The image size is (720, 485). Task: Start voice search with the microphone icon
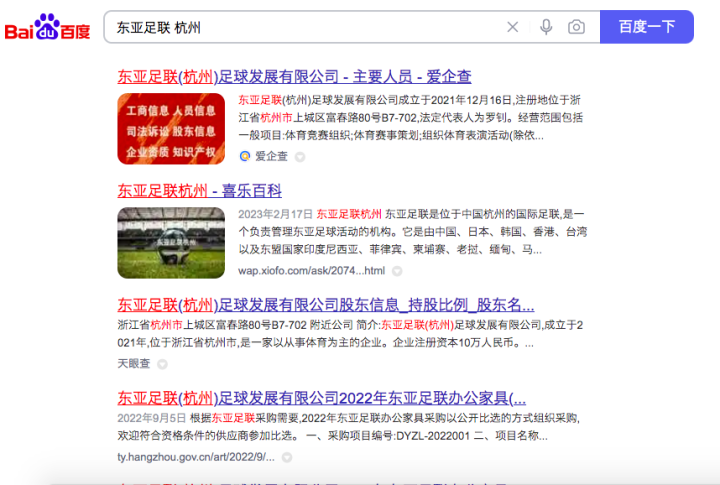[546, 27]
